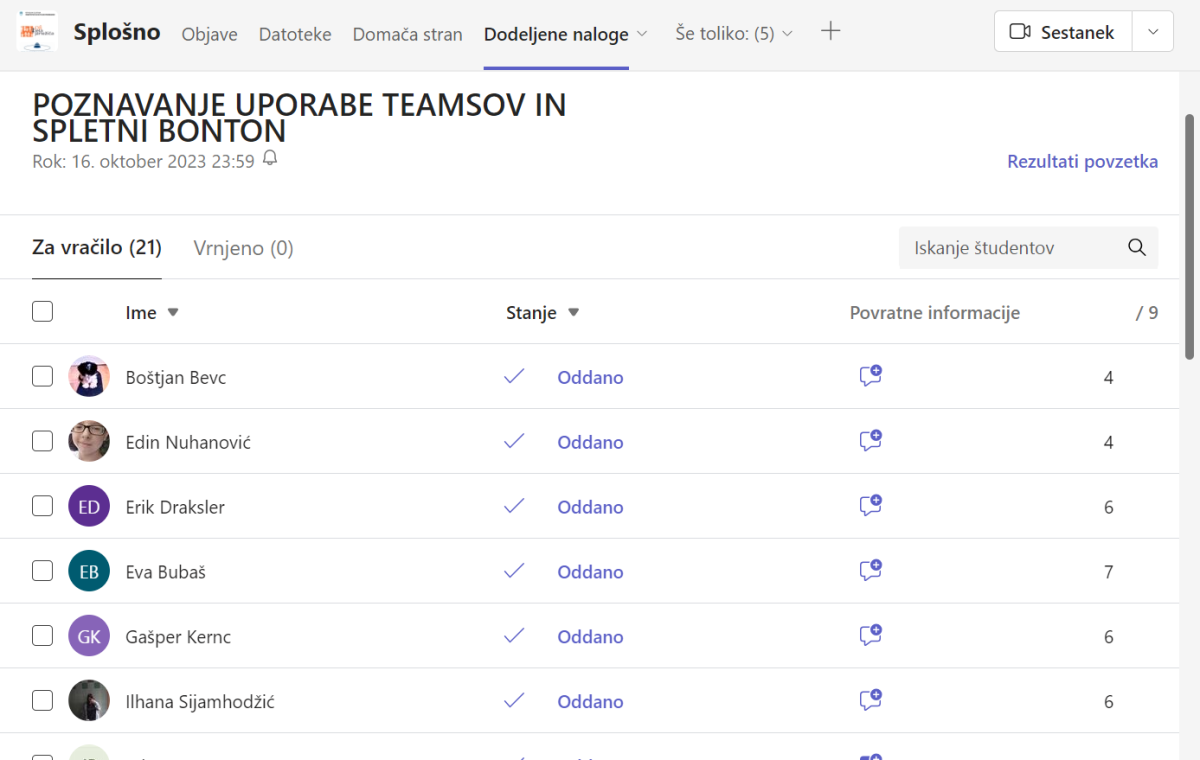Click Edin Nuhanović's avatar photo
Image resolution: width=1200 pixels, height=760 pixels.
89,441
